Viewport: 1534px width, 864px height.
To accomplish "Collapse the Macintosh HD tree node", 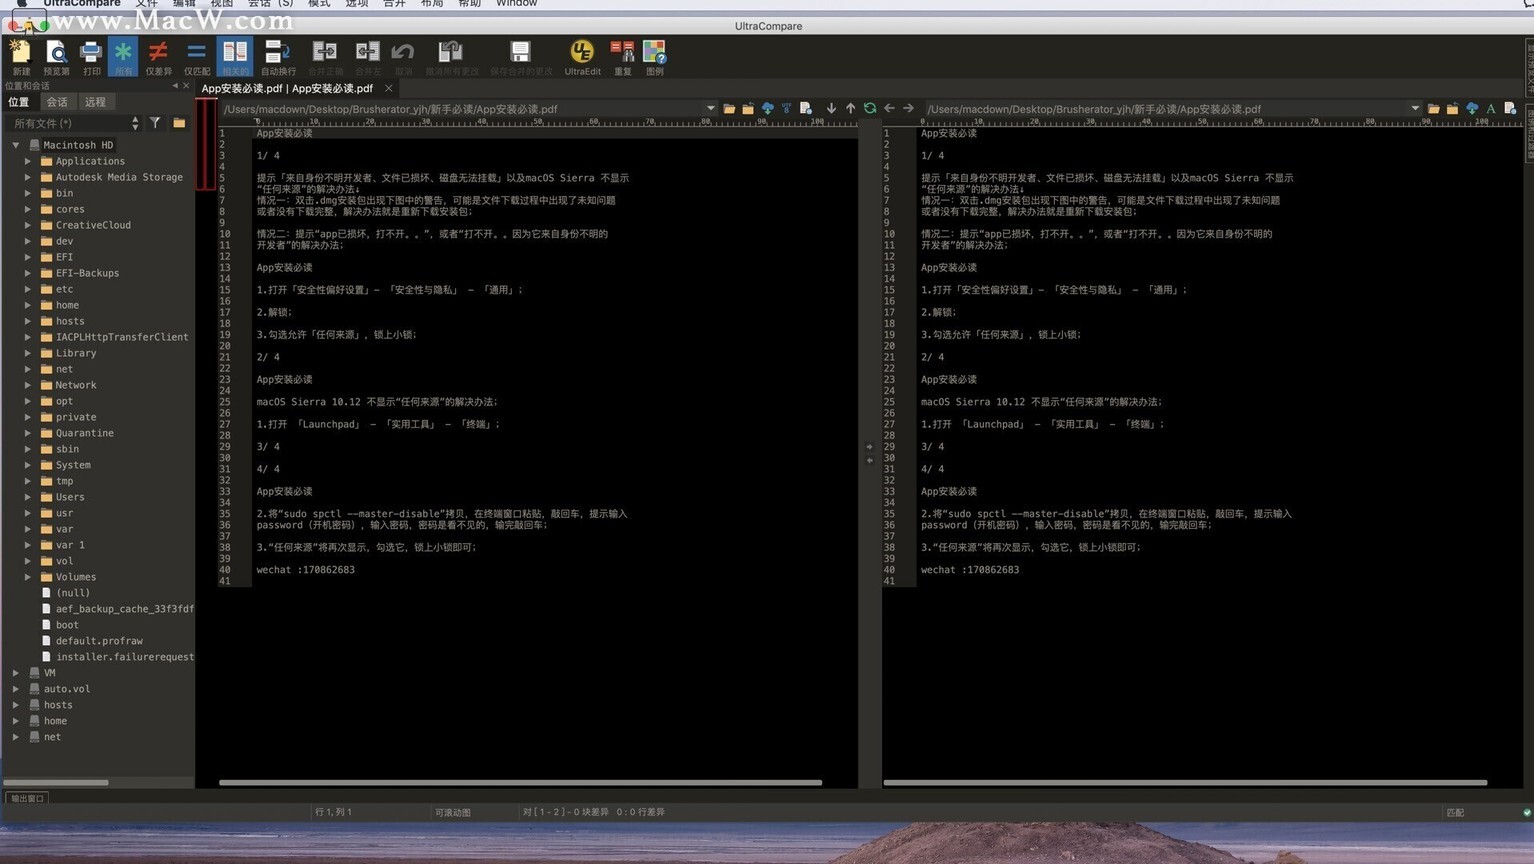I will pyautogui.click(x=16, y=145).
